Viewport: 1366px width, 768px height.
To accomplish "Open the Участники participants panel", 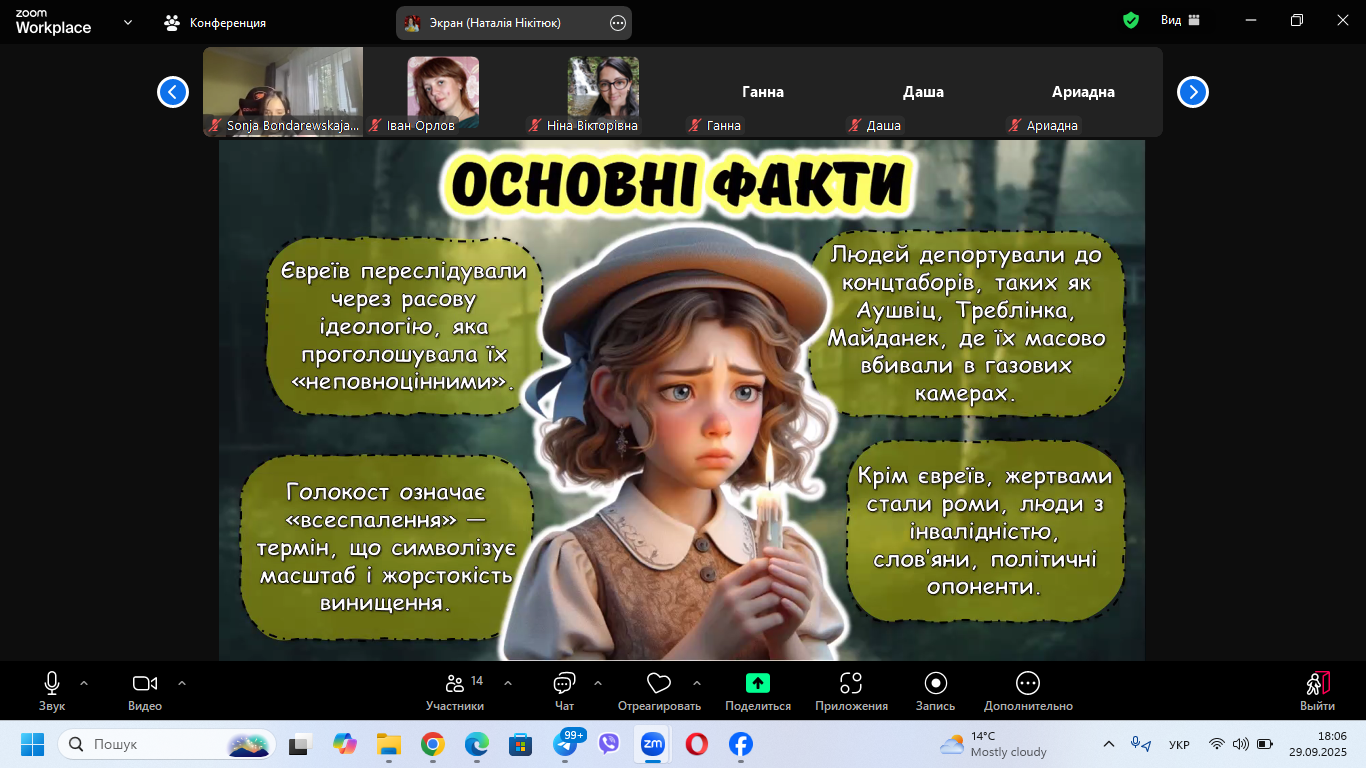I will coord(455,690).
